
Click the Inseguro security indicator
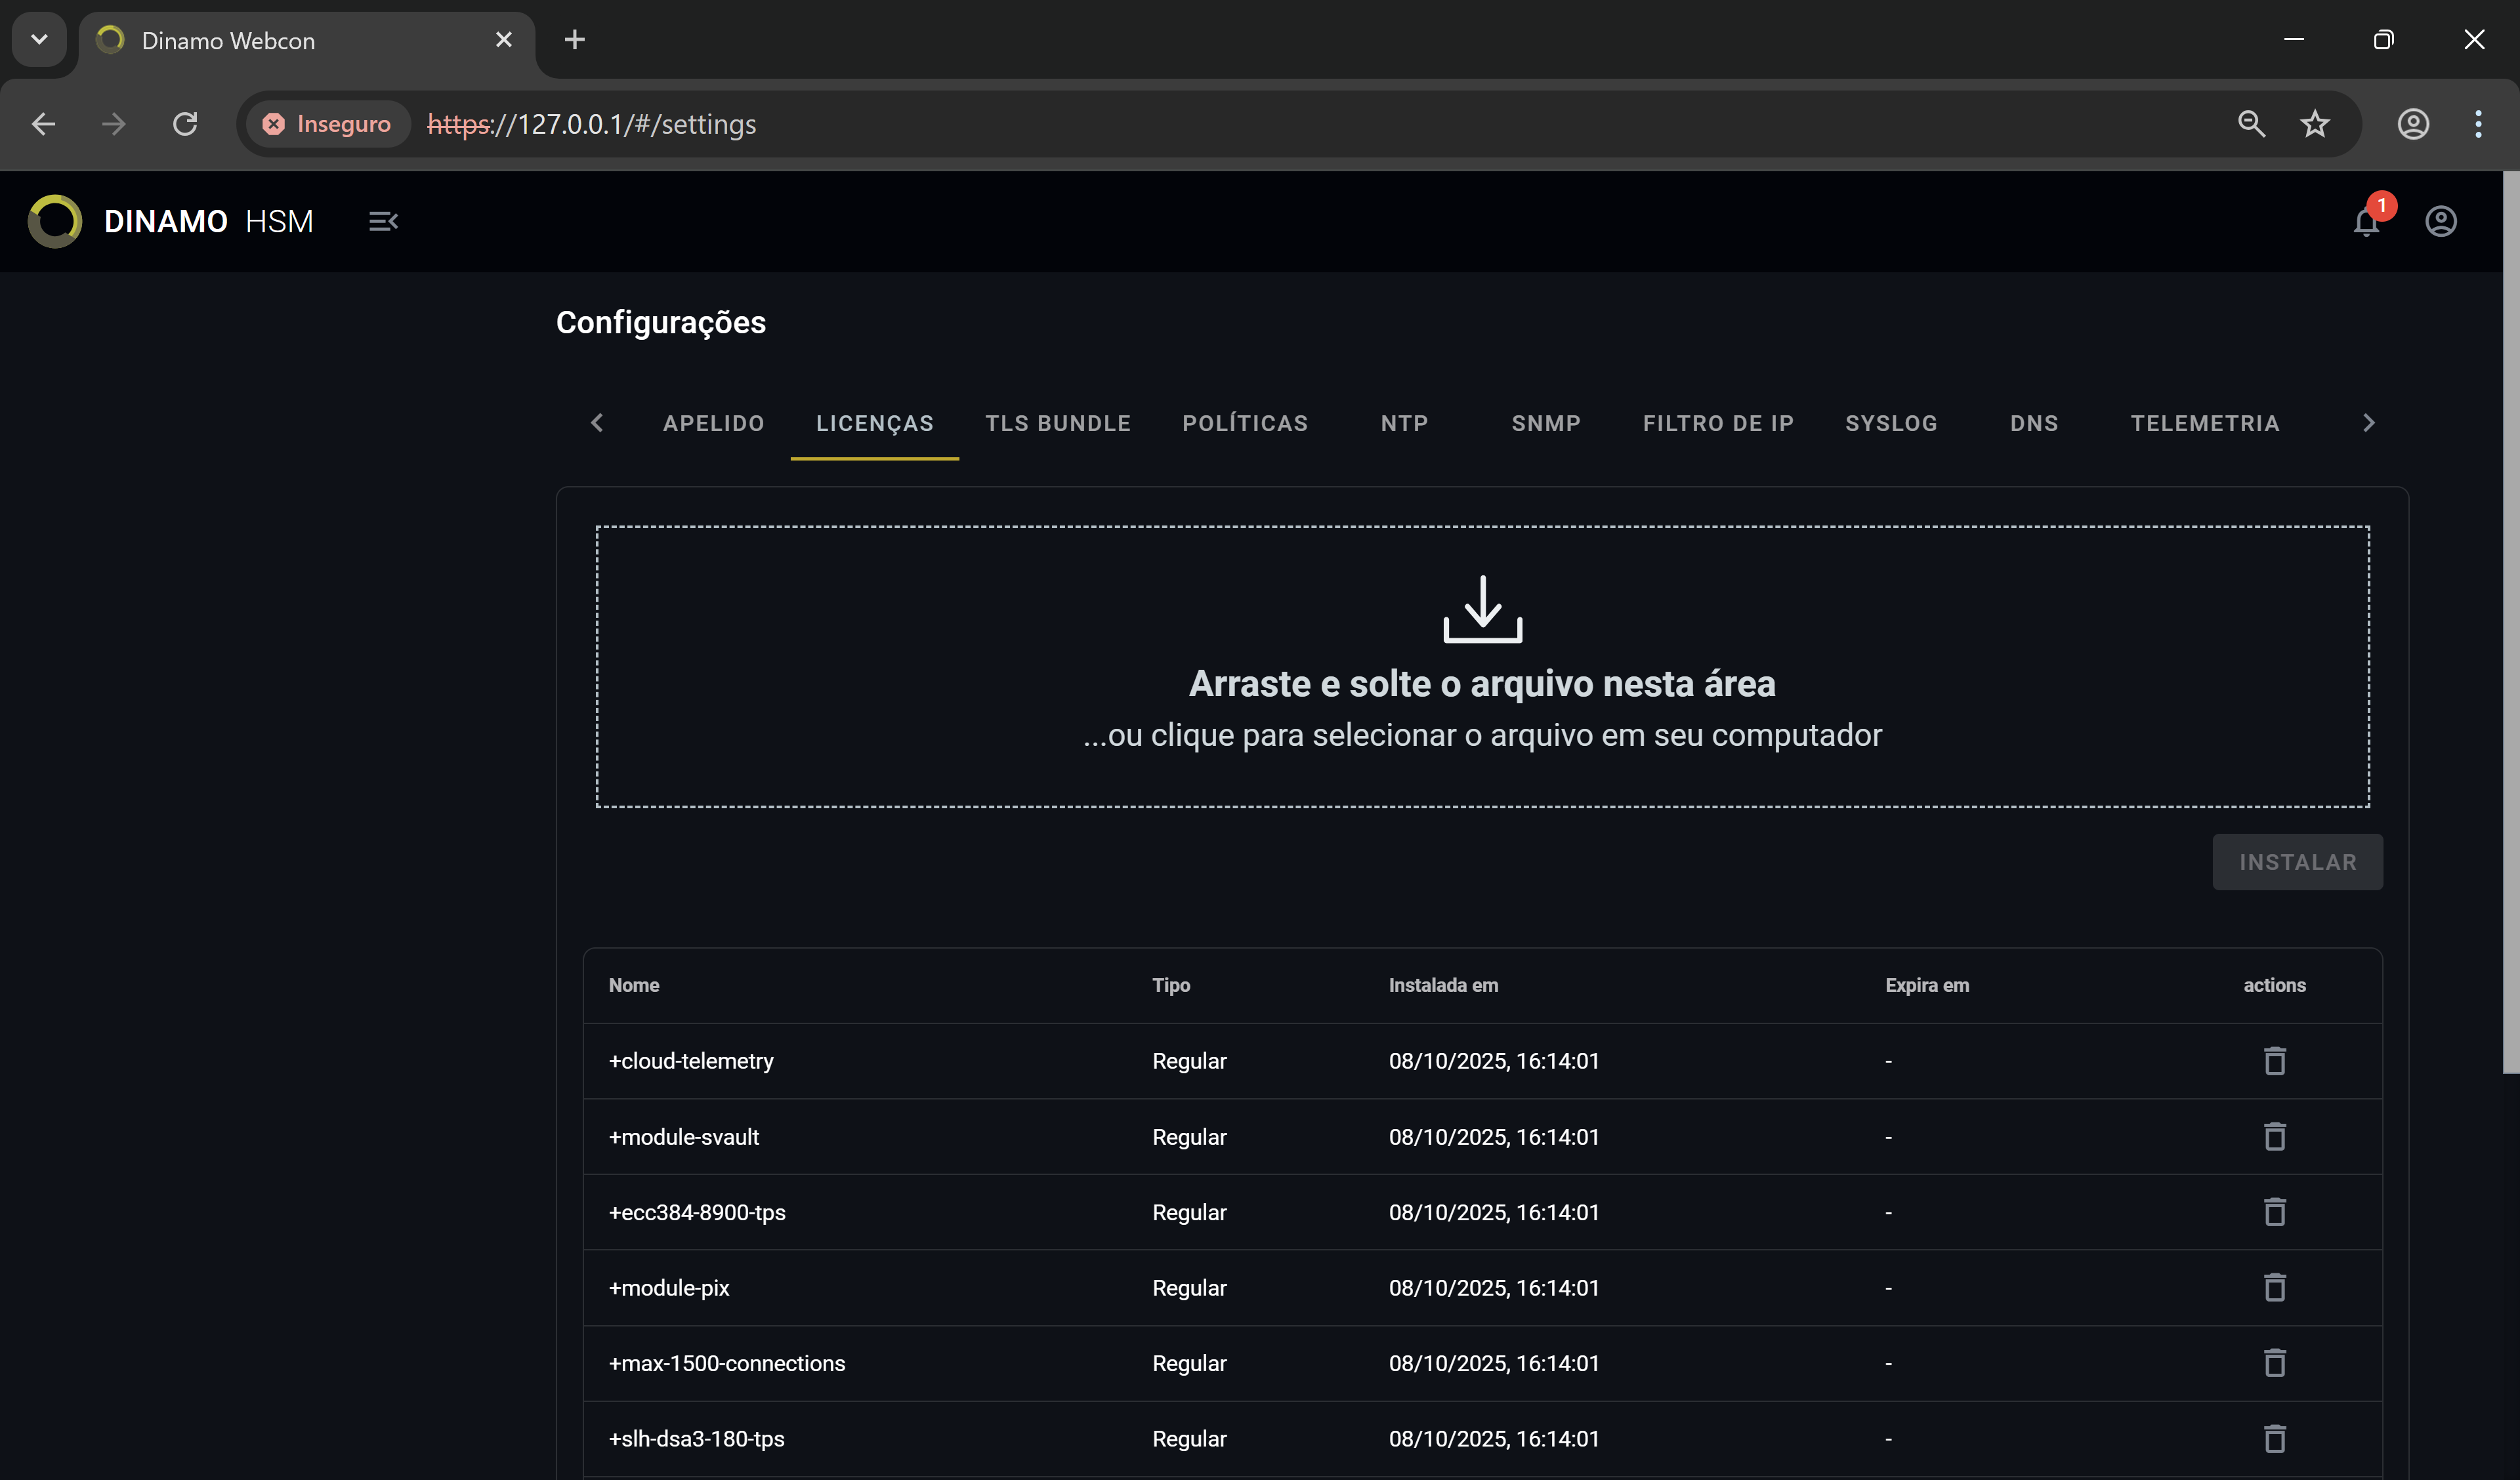[327, 124]
